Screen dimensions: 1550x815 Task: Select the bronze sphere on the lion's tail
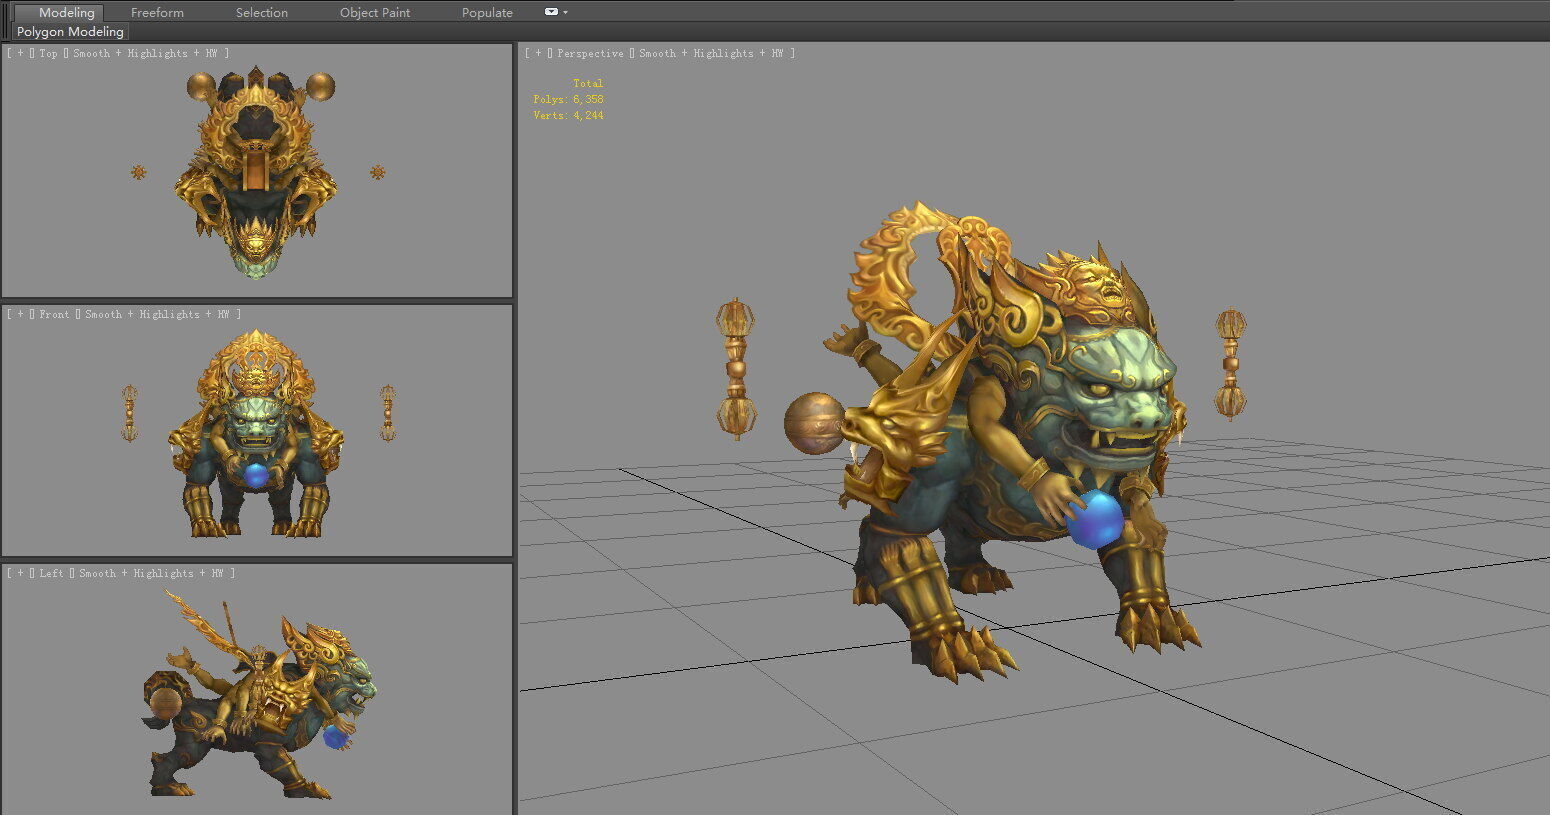[x=814, y=424]
